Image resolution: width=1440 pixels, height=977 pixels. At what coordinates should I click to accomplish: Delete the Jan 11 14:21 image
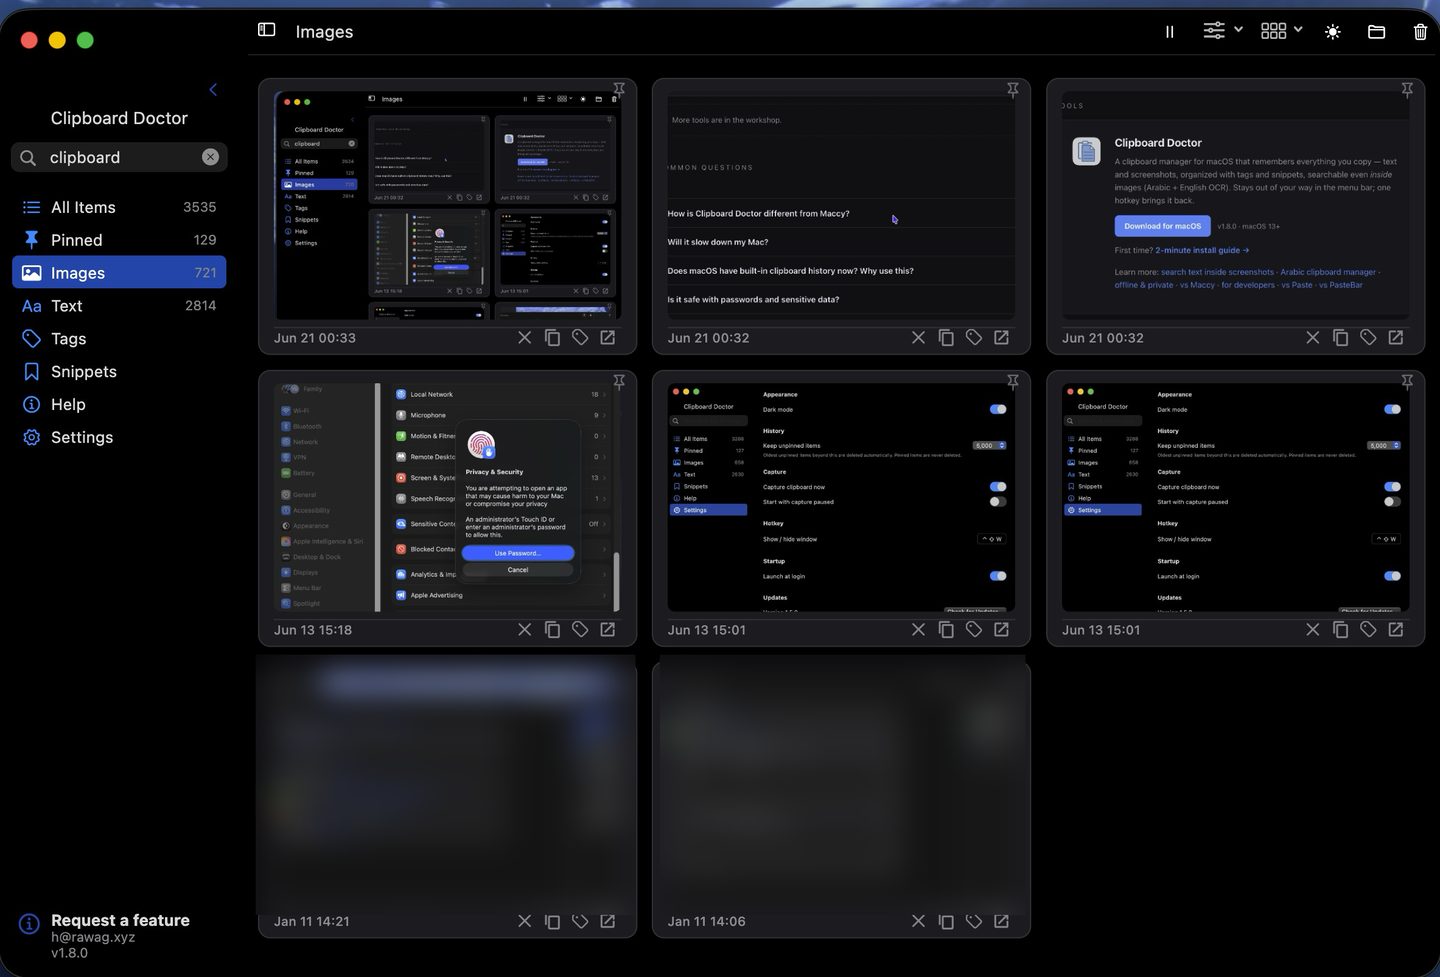coord(524,921)
